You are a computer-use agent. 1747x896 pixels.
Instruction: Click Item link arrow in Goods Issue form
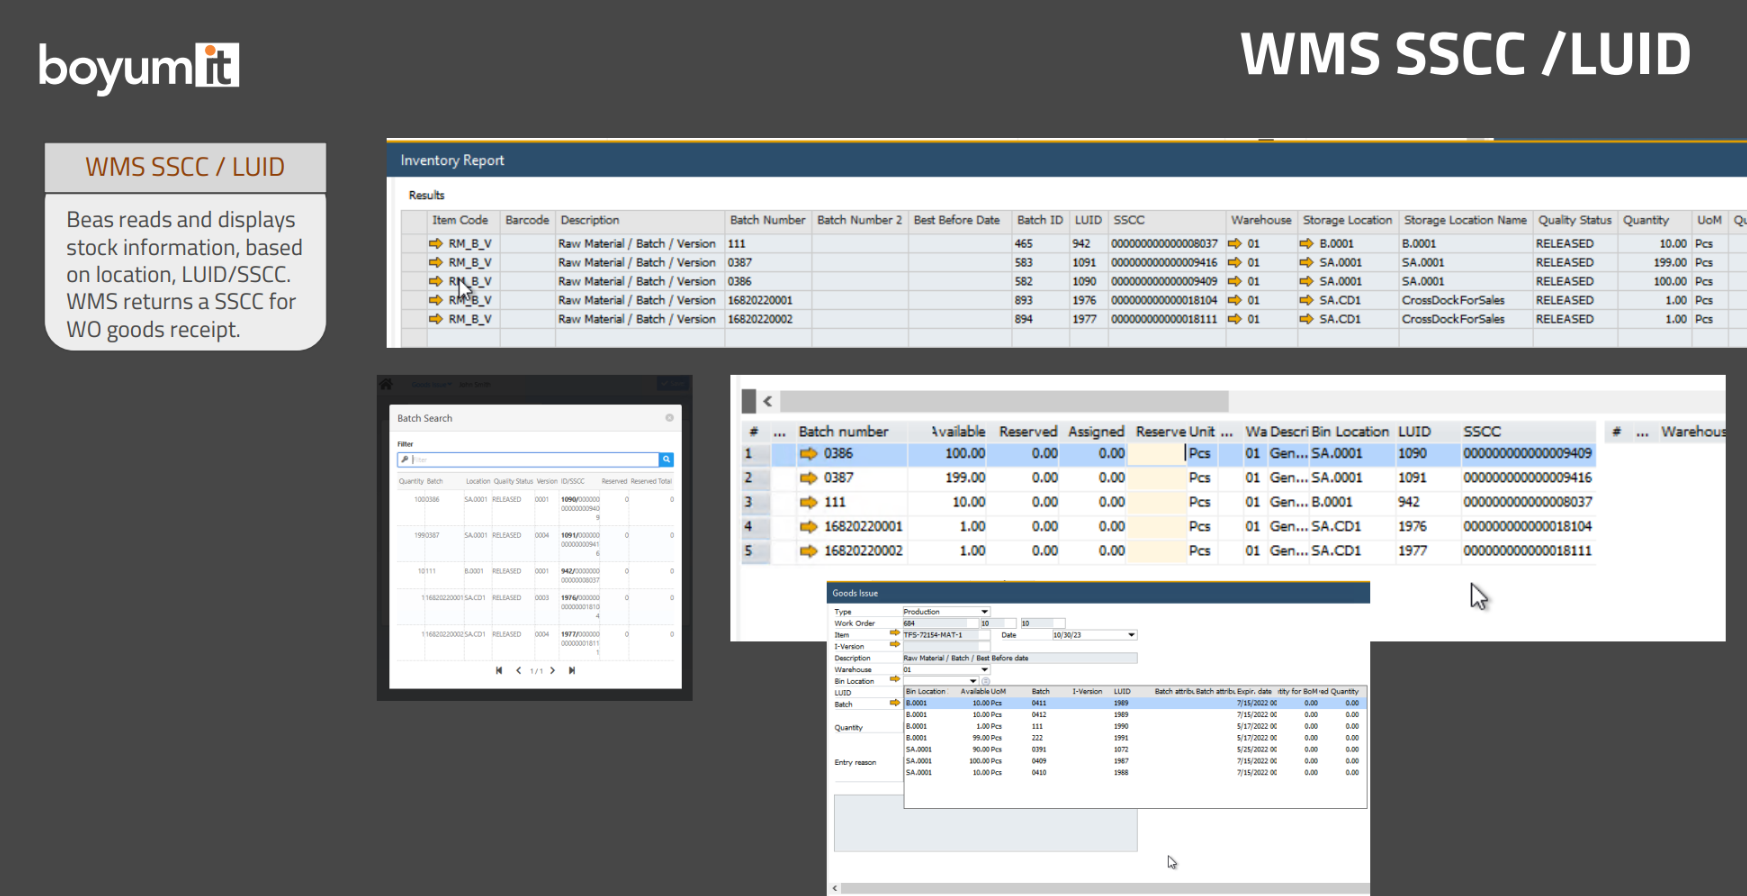pyautogui.click(x=895, y=632)
